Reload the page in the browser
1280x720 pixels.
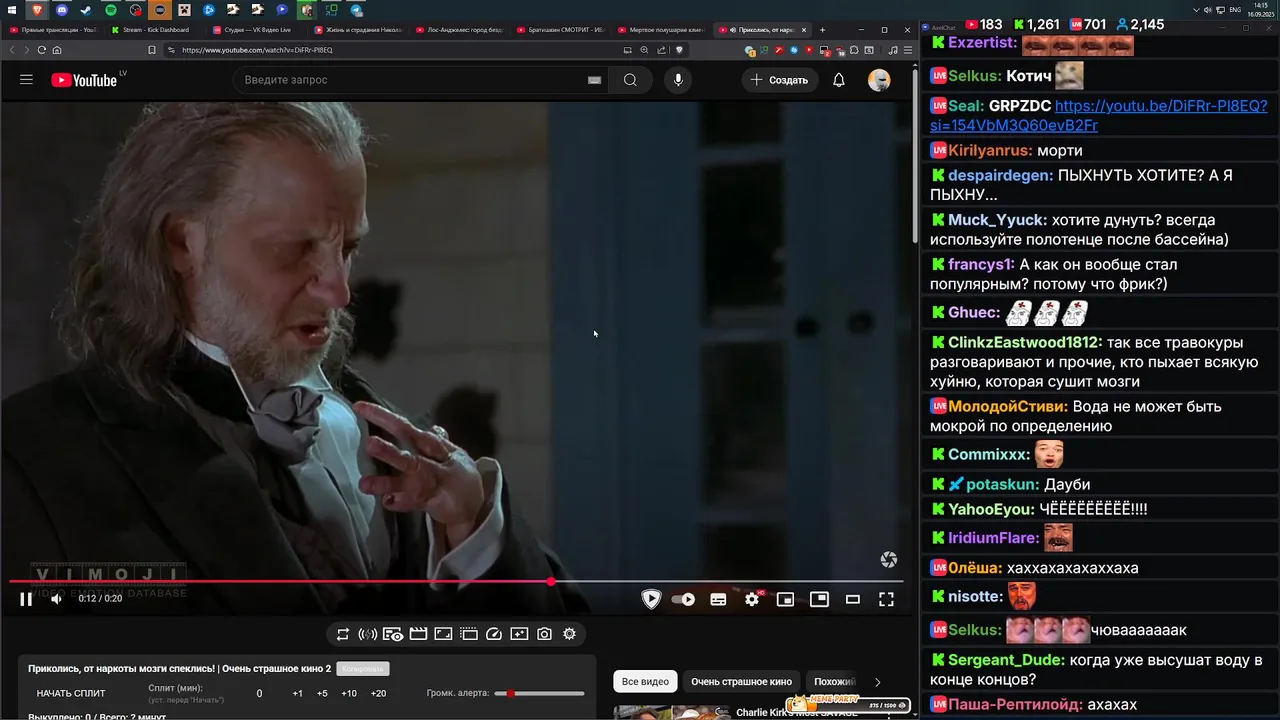(41, 50)
